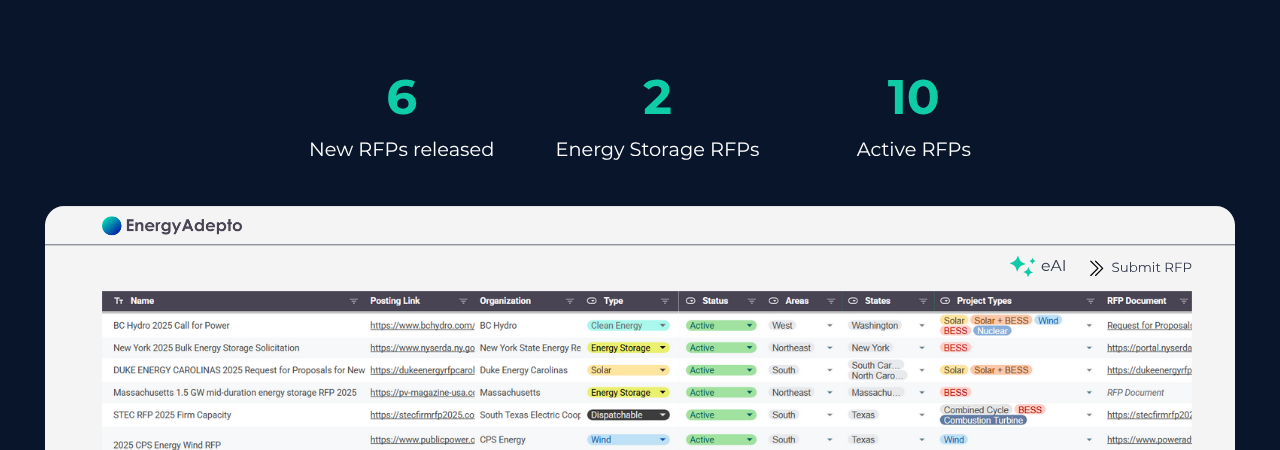Open the publicpower posting link

[x=422, y=440]
